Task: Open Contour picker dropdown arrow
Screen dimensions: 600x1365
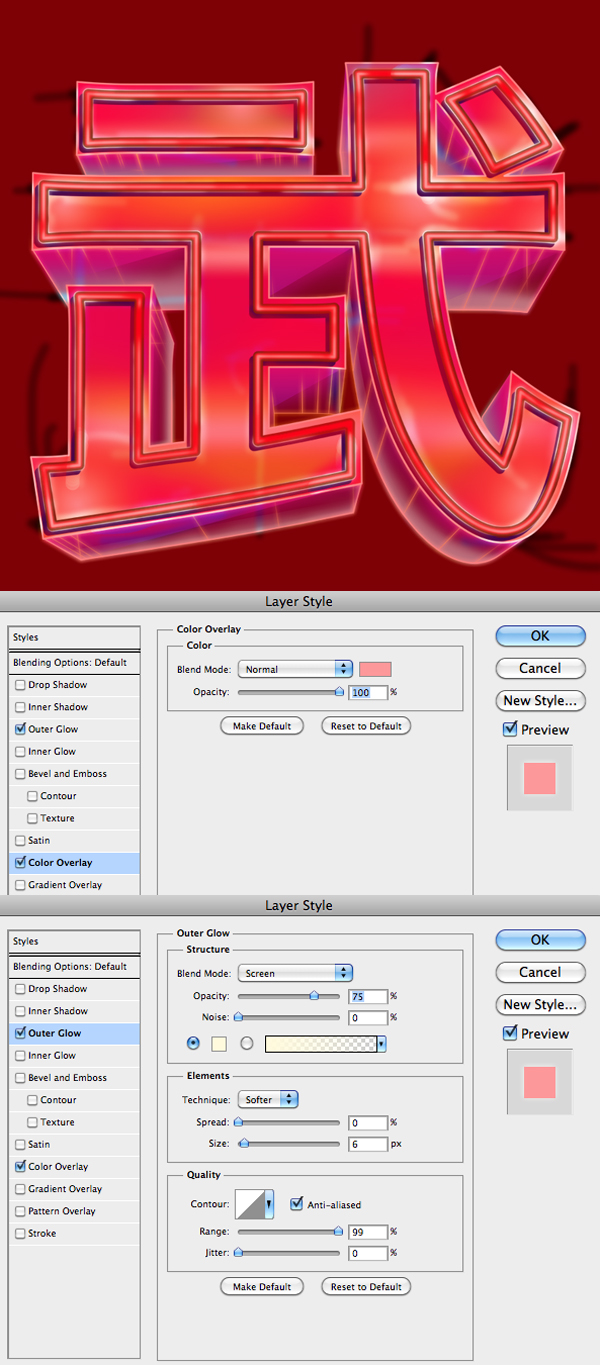Action: pyautogui.click(x=269, y=1205)
